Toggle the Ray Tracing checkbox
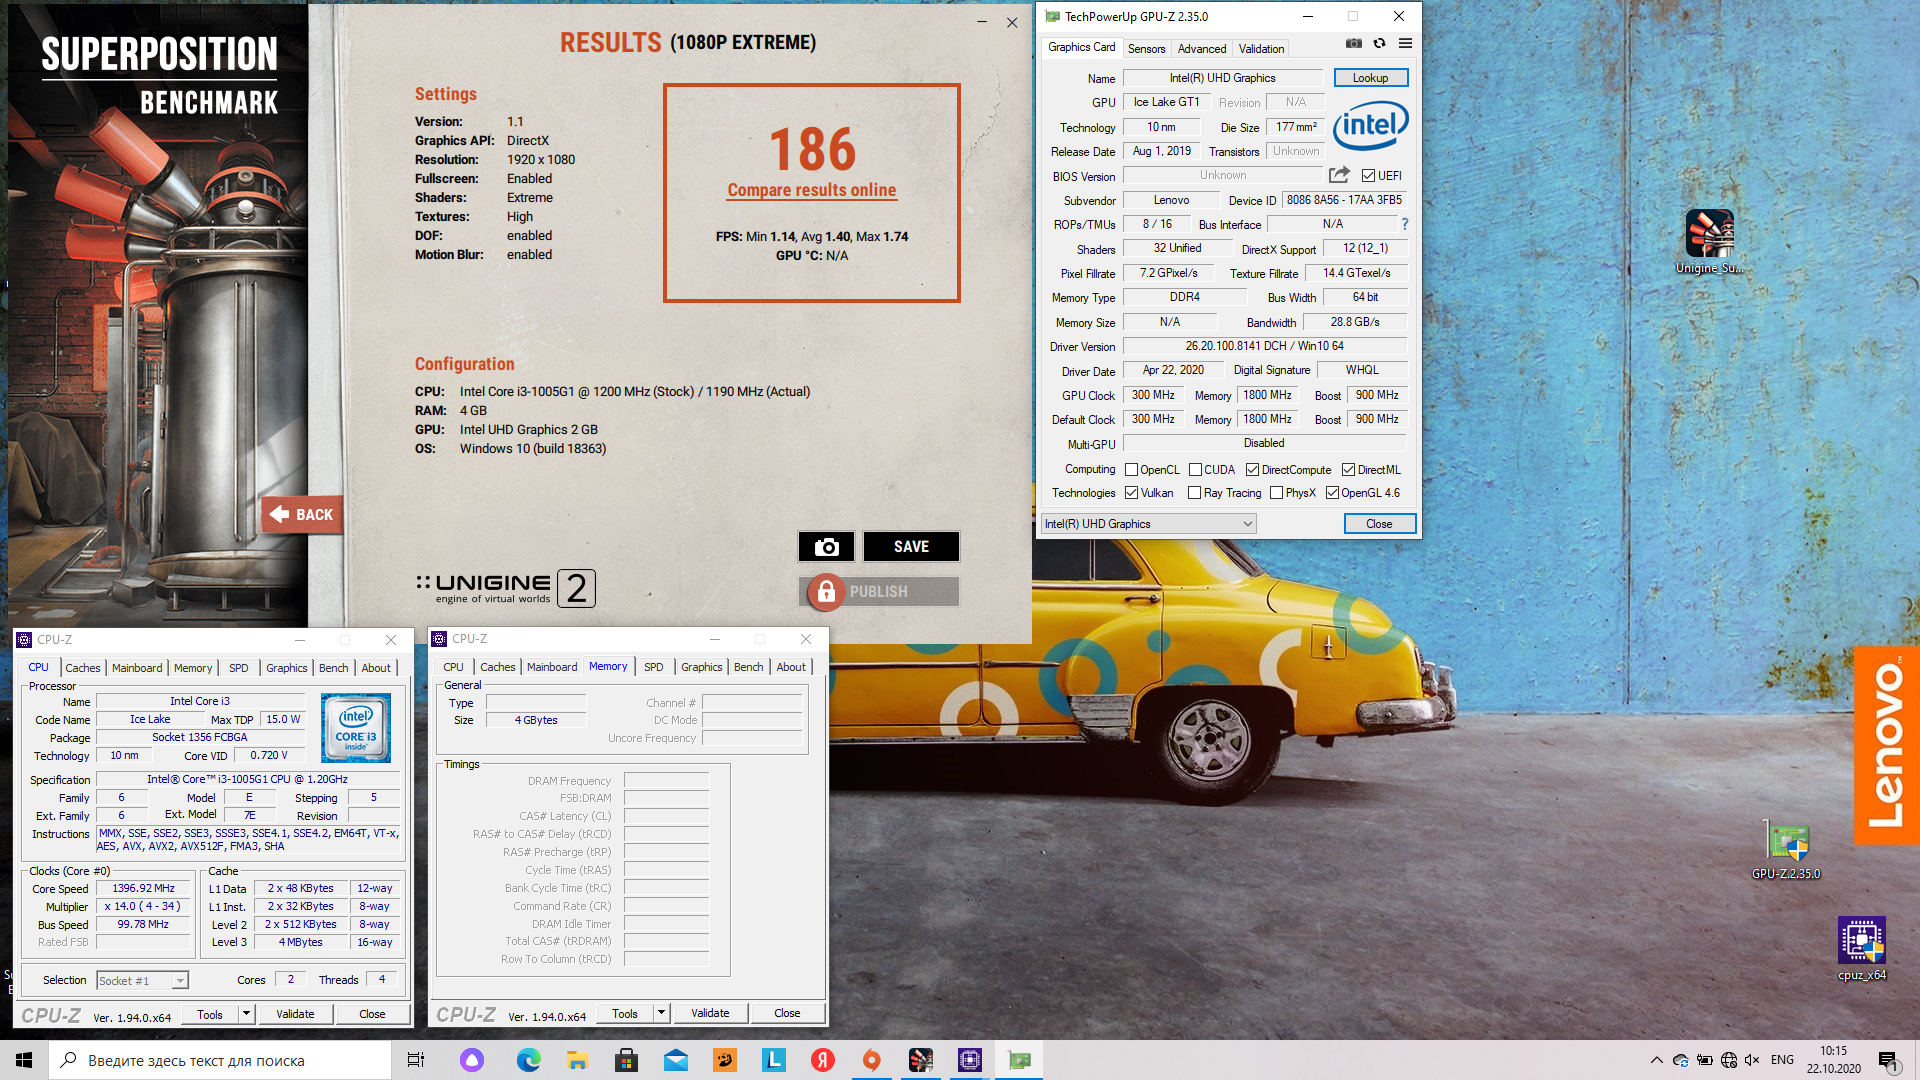The image size is (1920, 1080). 1194,493
